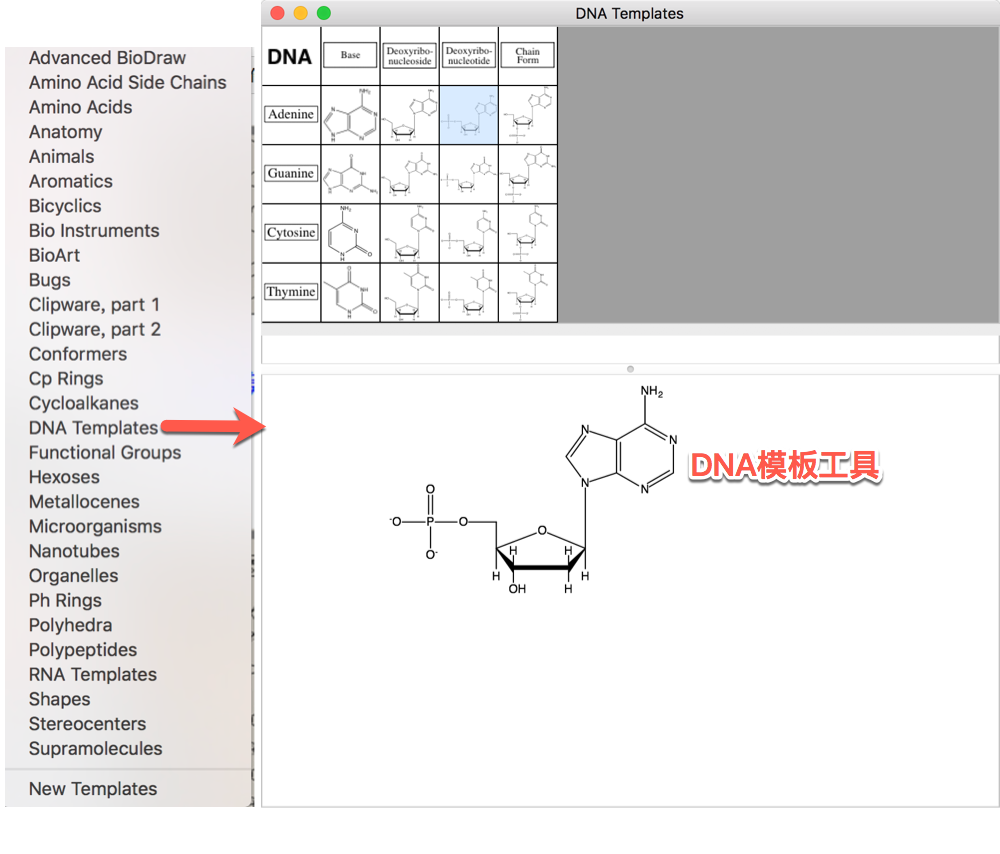The height and width of the screenshot is (854, 1000).
Task: Select the Thymine deoxyribonucleoside template
Action: (x=409, y=293)
